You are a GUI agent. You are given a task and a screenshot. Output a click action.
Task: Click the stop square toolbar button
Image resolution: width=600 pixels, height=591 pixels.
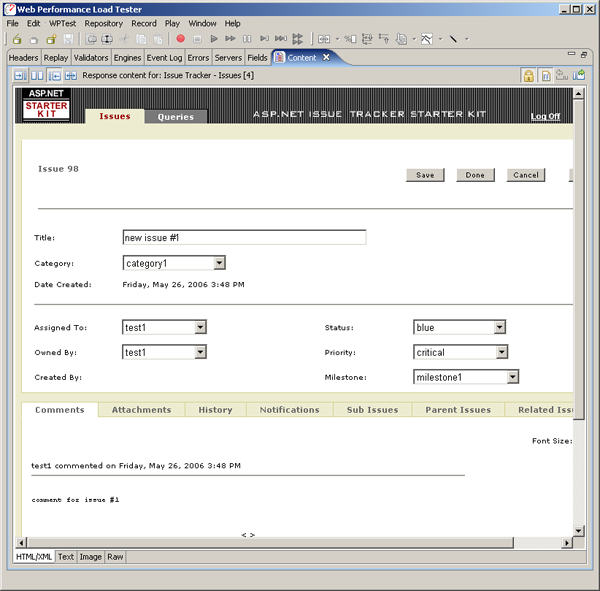[x=197, y=39]
